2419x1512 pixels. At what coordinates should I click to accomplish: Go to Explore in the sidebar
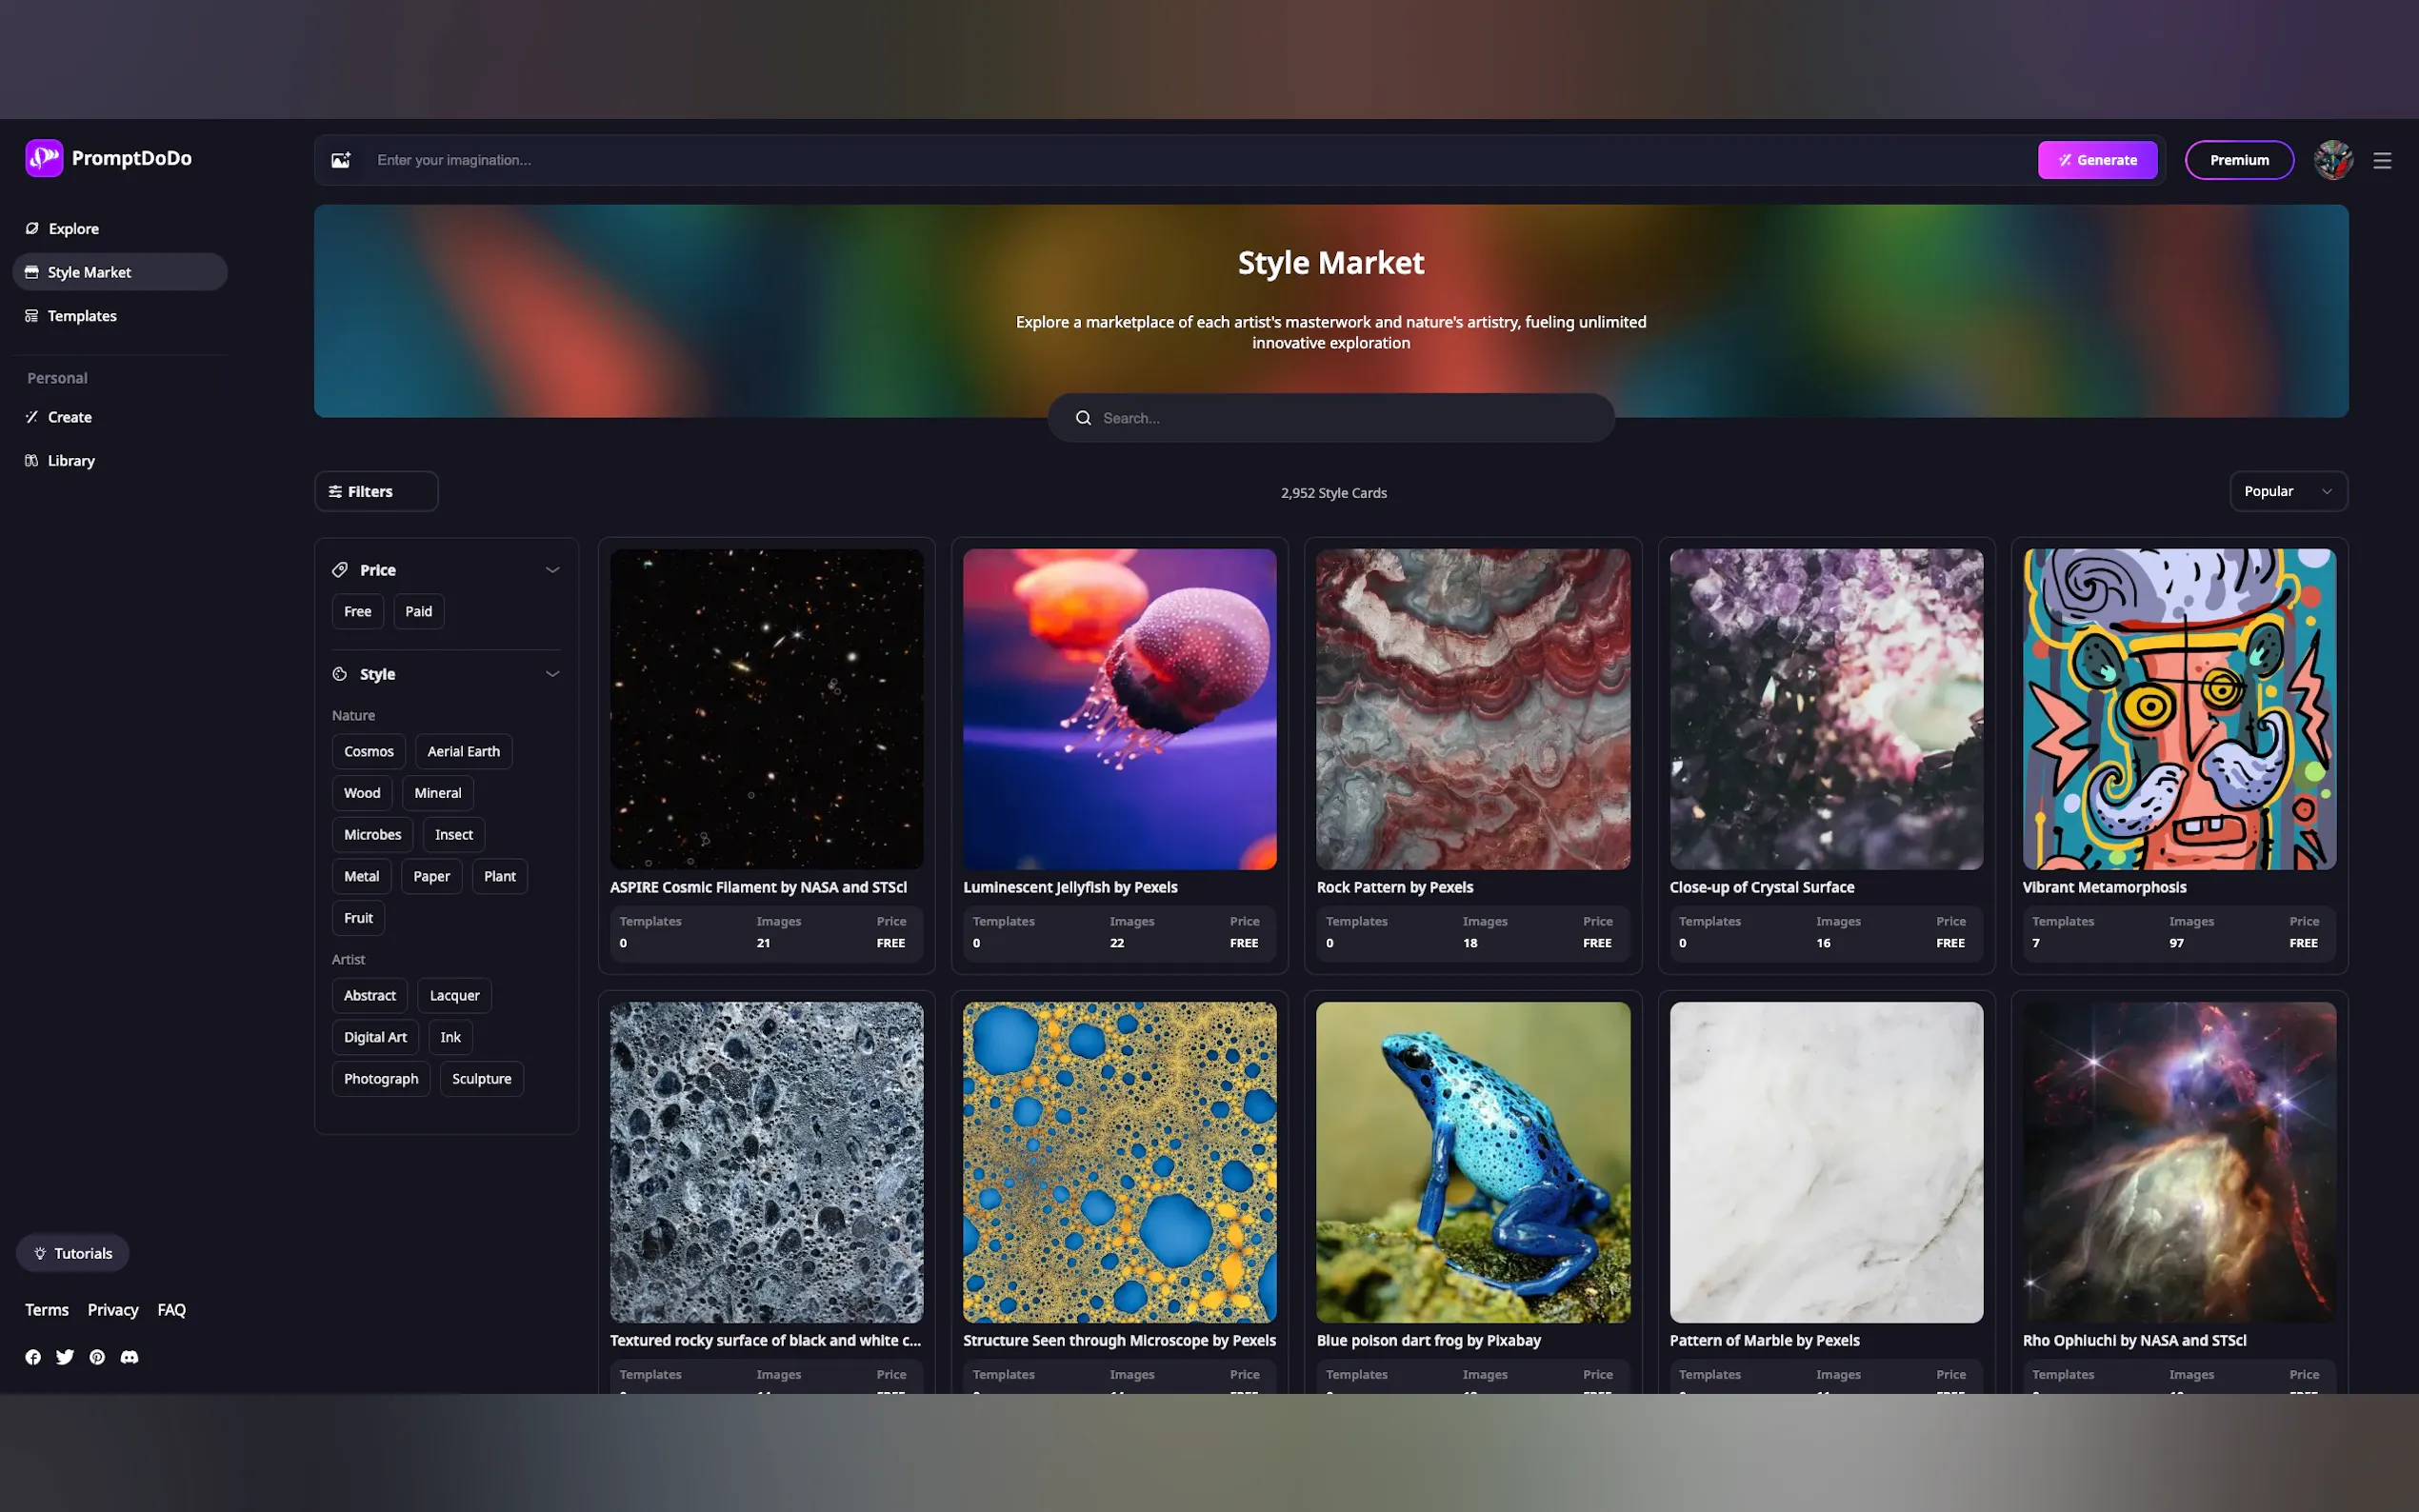[73, 229]
